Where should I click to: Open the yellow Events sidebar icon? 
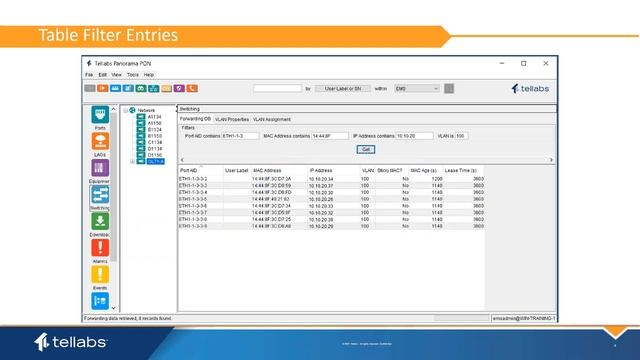[100, 274]
